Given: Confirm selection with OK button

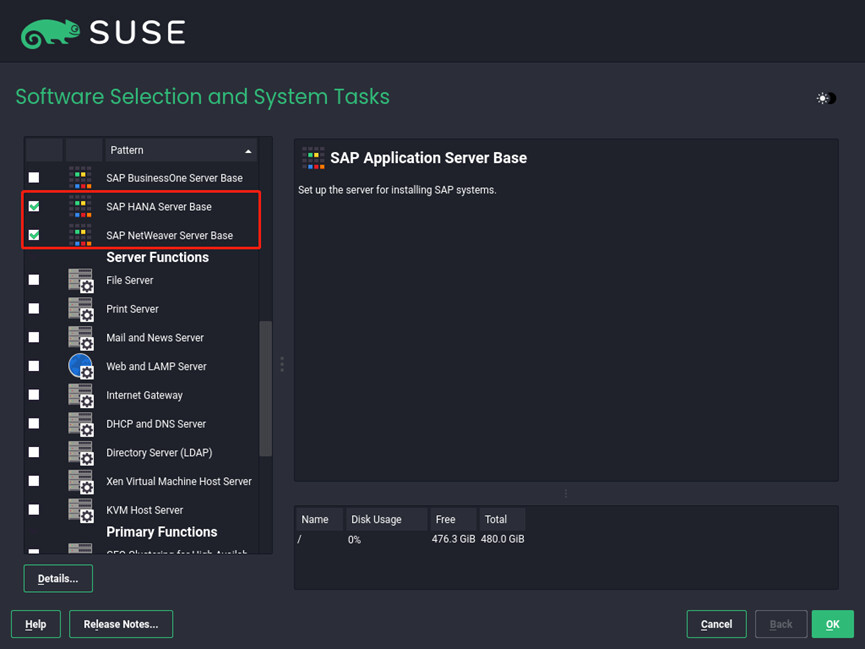Looking at the screenshot, I should (x=832, y=624).
